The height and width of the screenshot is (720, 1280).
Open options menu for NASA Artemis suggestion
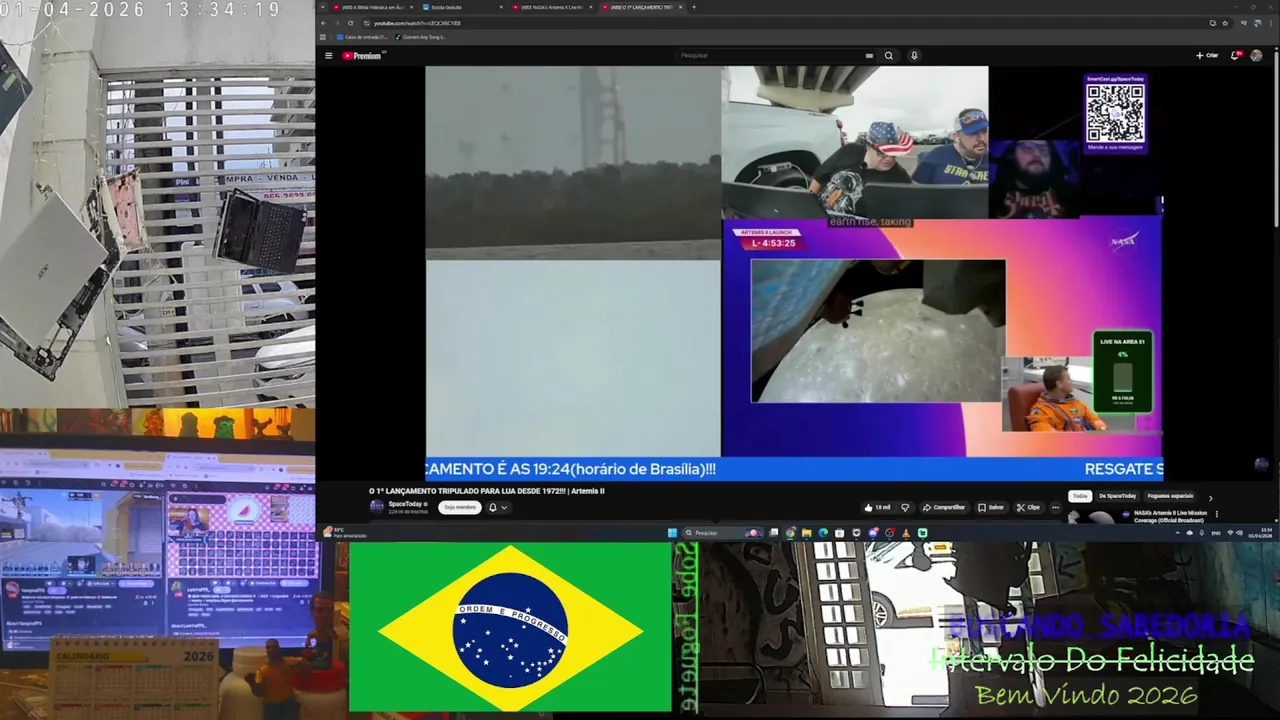[x=1217, y=514]
